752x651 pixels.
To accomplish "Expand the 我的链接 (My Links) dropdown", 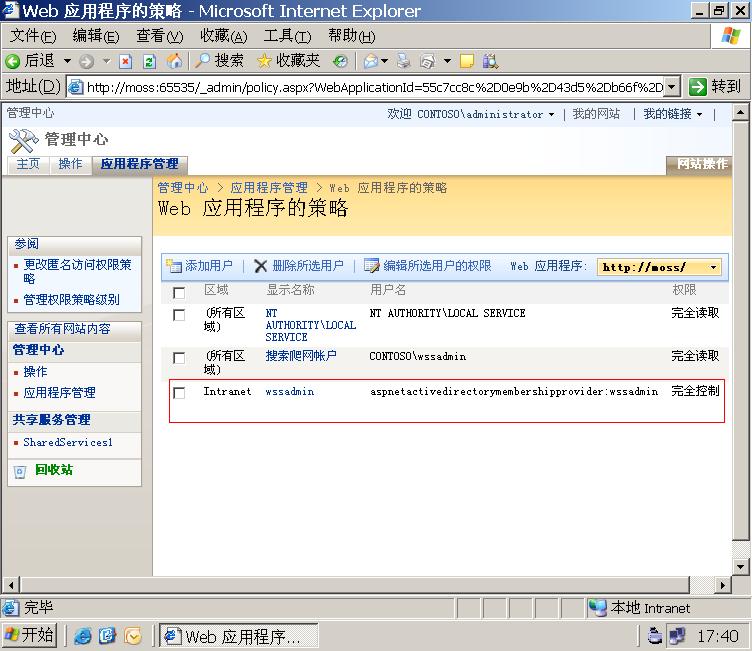I will point(672,114).
